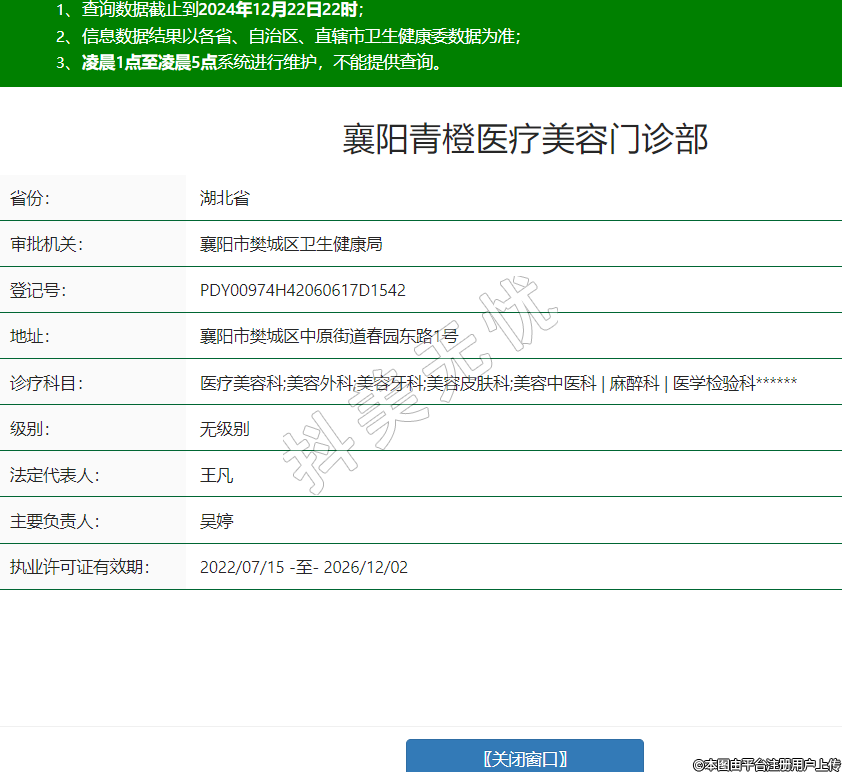The height and width of the screenshot is (772, 842).
Task: Click the notice about 凌晨1点至凌晨5点 maintenance
Action: pyautogui.click(x=262, y=62)
